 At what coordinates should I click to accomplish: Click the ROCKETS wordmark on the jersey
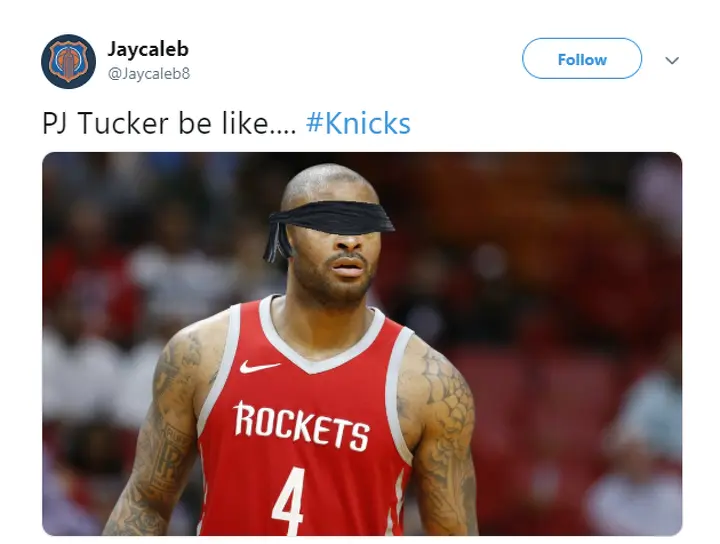302,425
